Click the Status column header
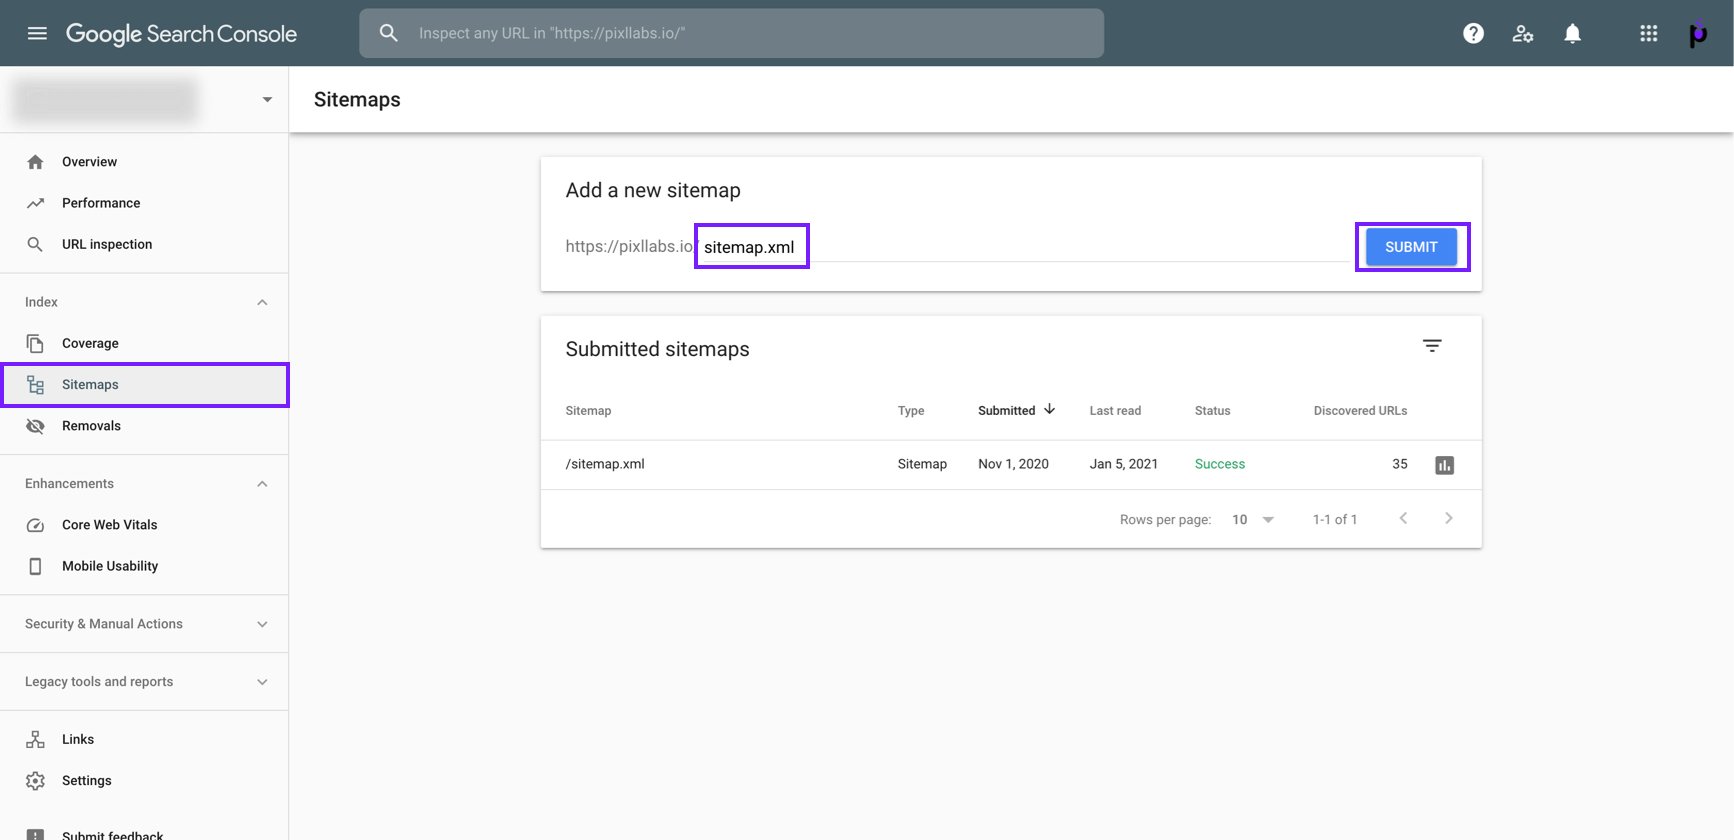 tap(1212, 411)
